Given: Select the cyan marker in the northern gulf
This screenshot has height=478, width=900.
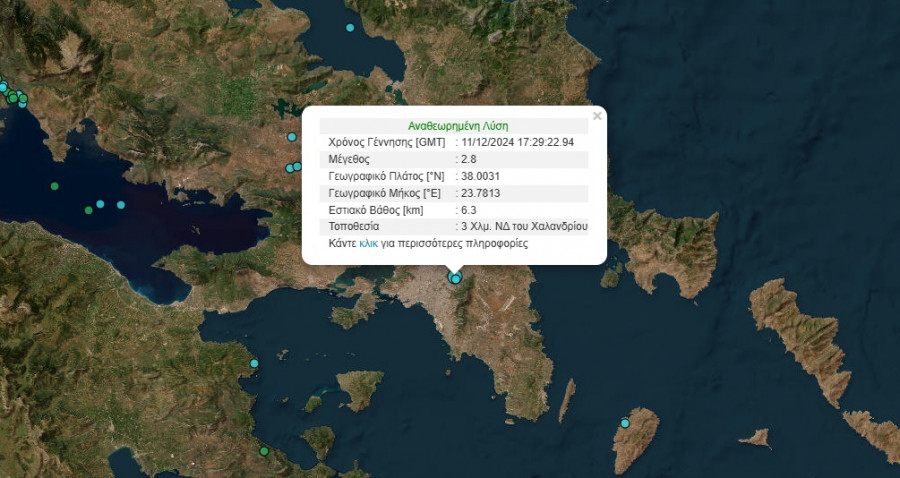Looking at the screenshot, I should [x=350, y=27].
